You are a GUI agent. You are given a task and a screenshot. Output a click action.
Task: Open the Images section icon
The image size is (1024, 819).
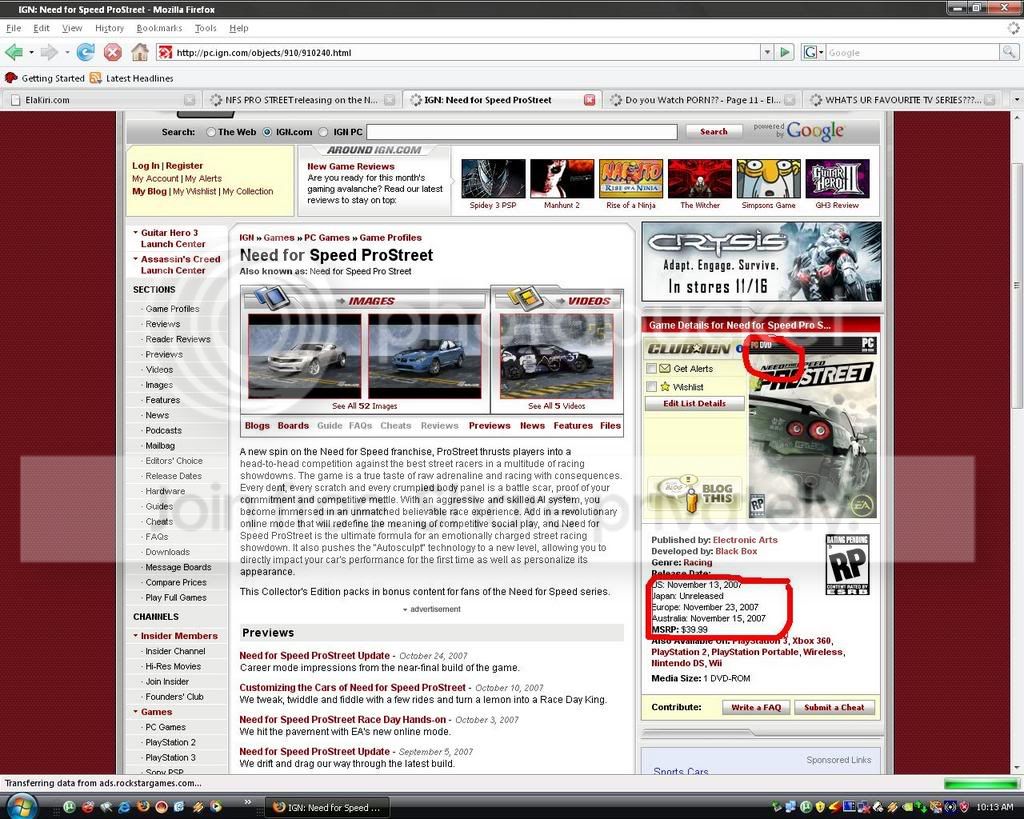click(x=271, y=297)
